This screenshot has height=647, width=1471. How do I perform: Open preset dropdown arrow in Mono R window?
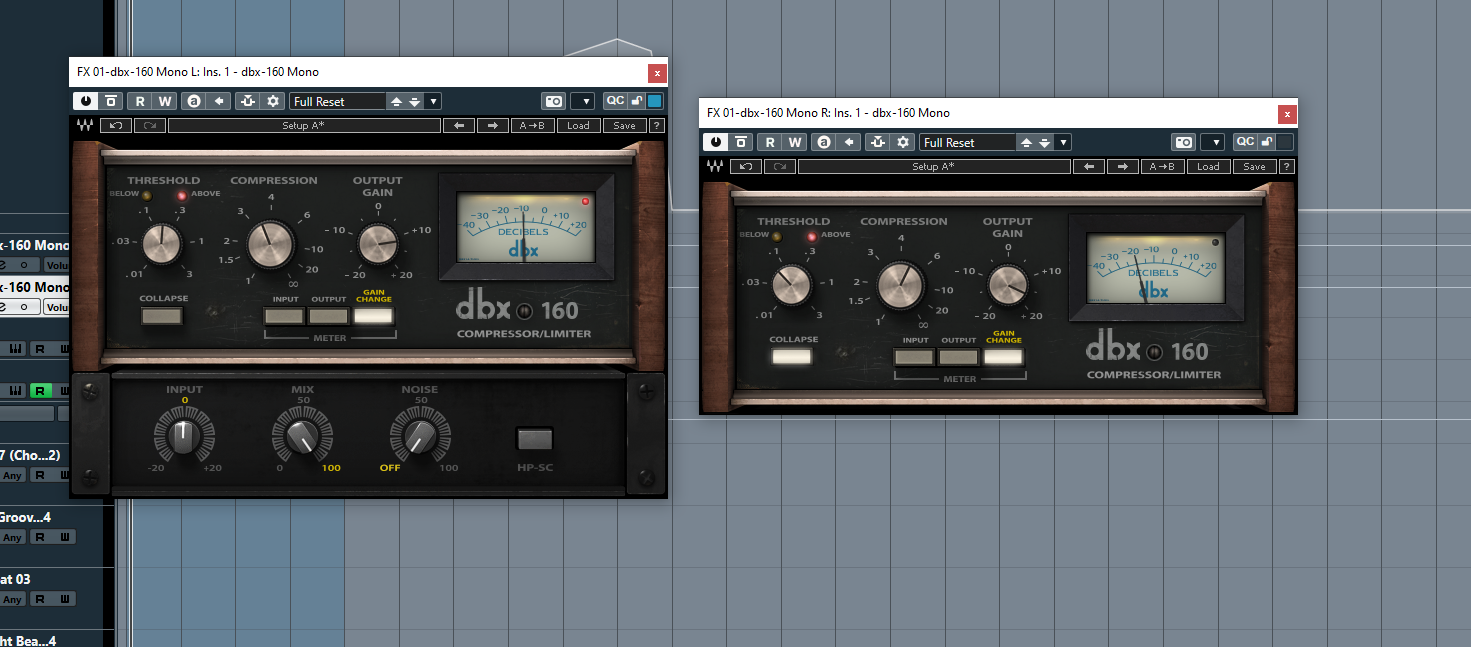(1063, 142)
